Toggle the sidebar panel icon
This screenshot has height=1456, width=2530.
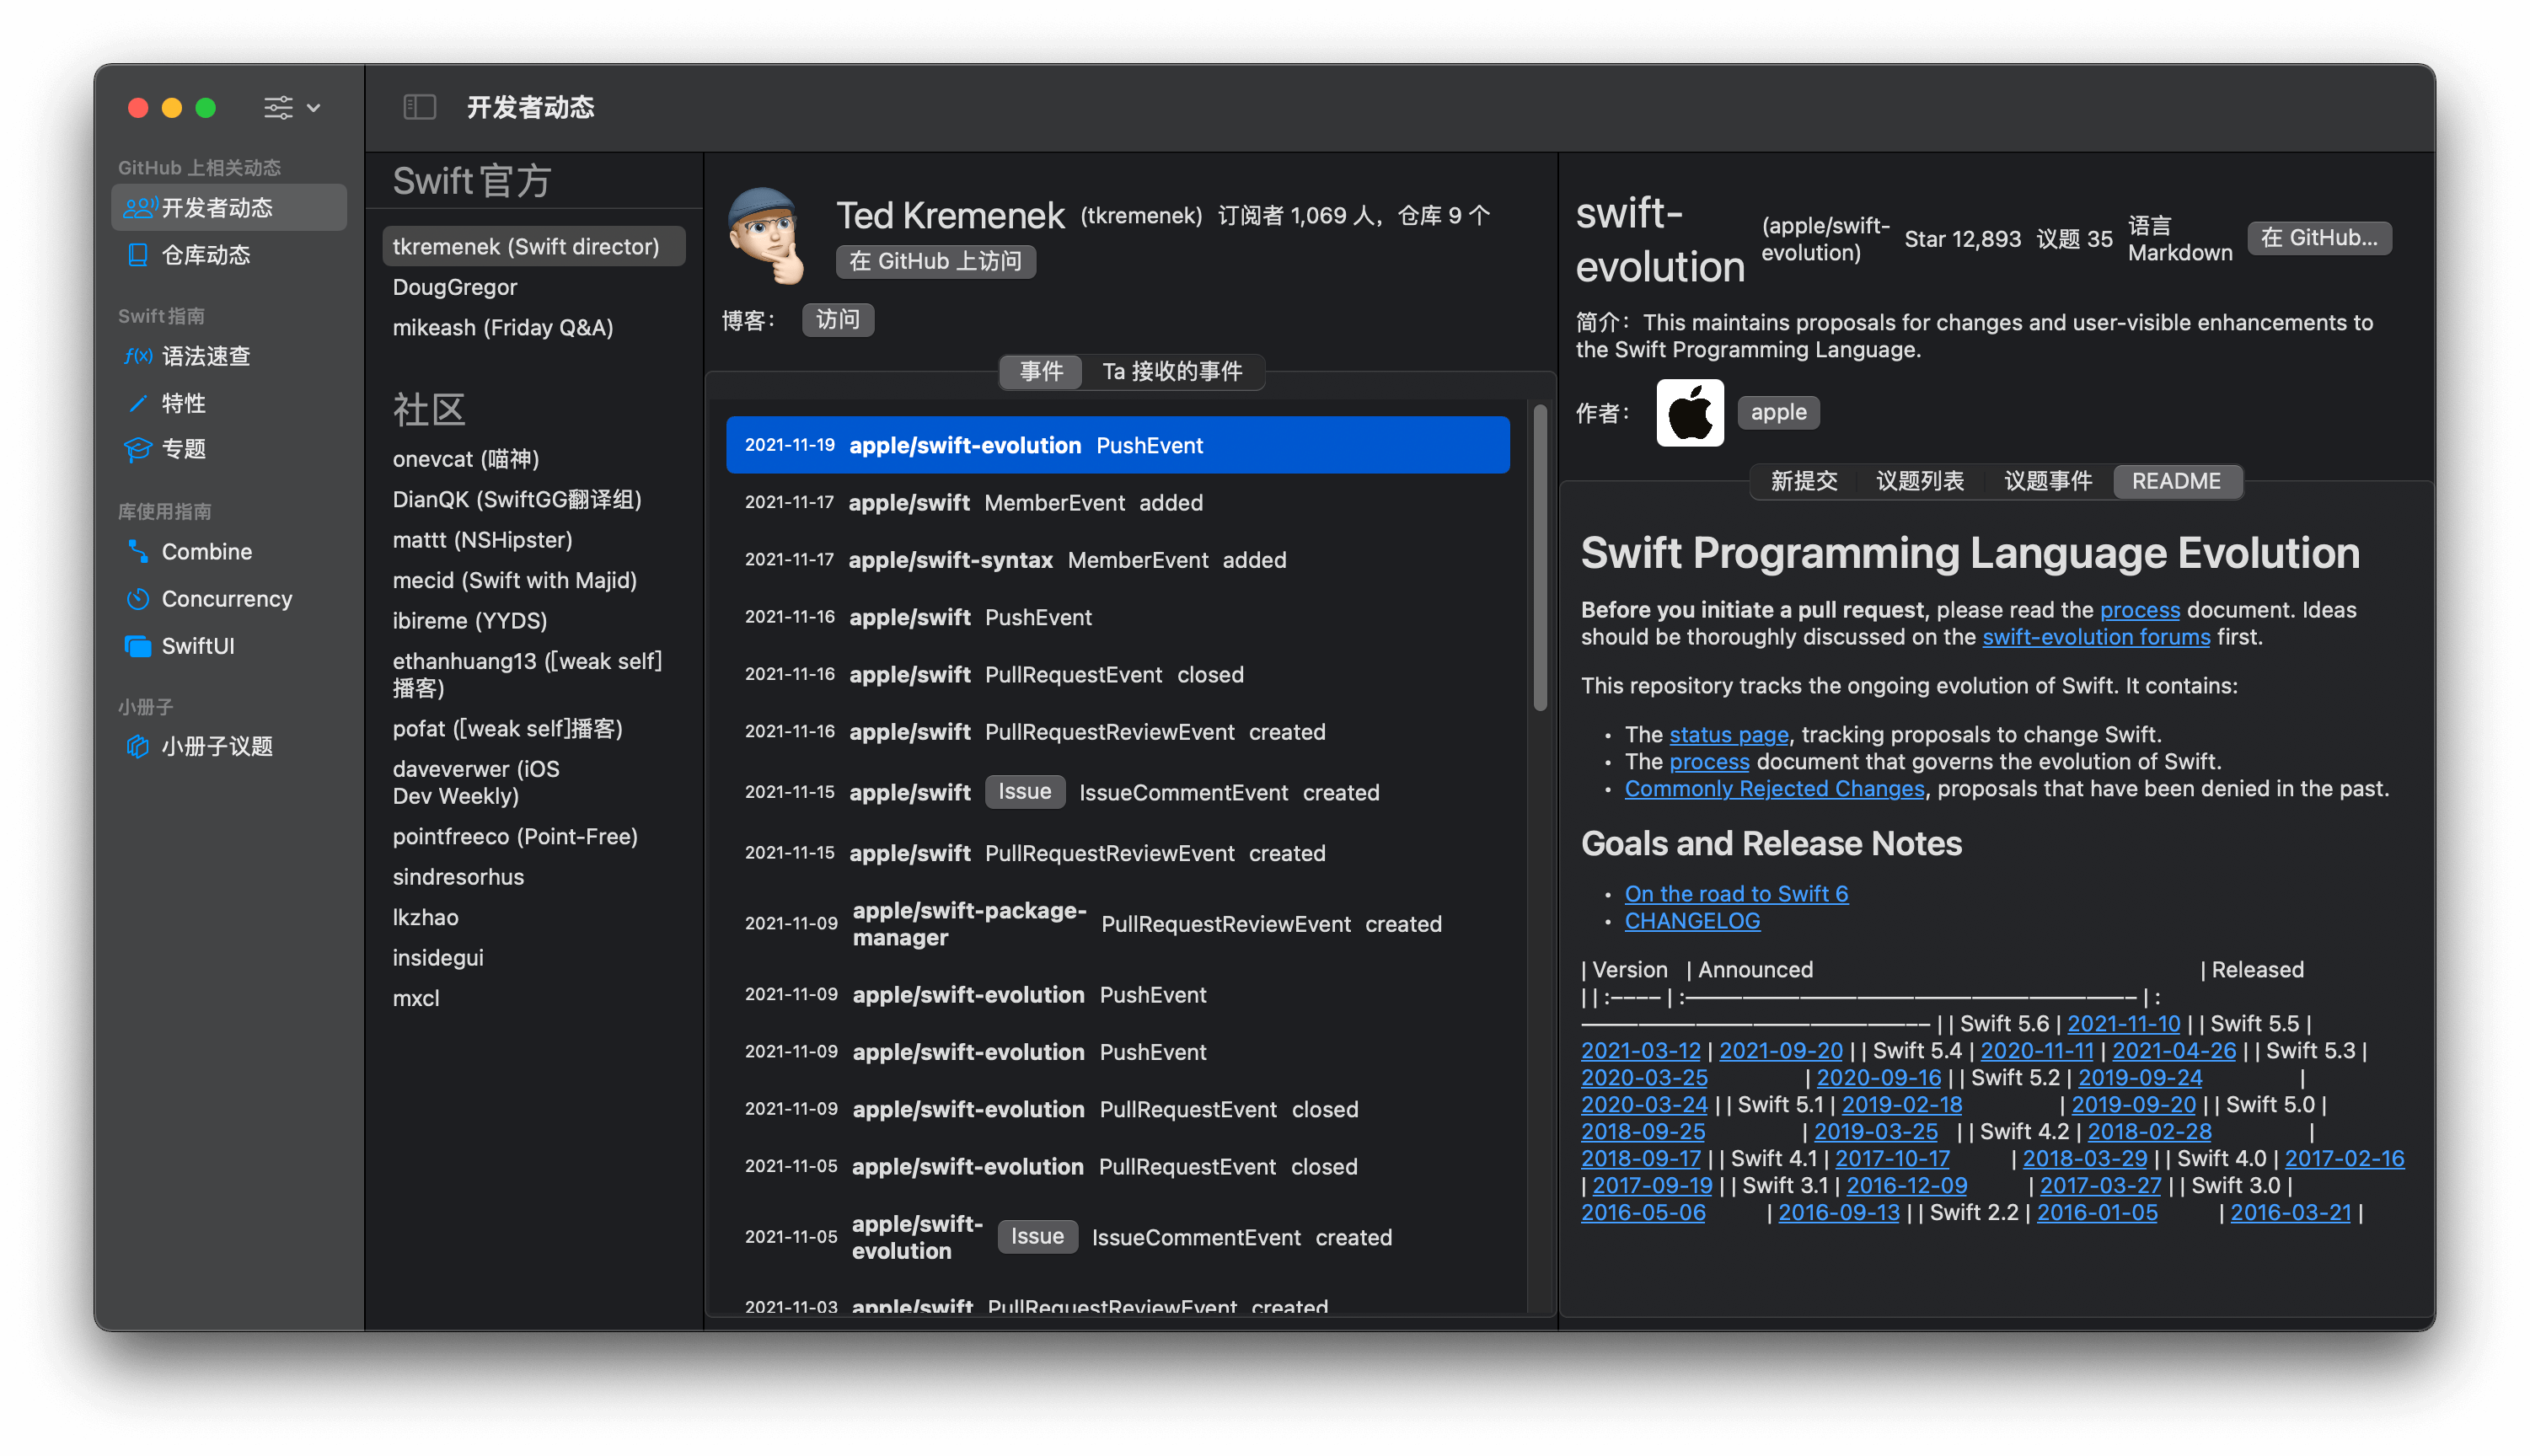click(419, 107)
